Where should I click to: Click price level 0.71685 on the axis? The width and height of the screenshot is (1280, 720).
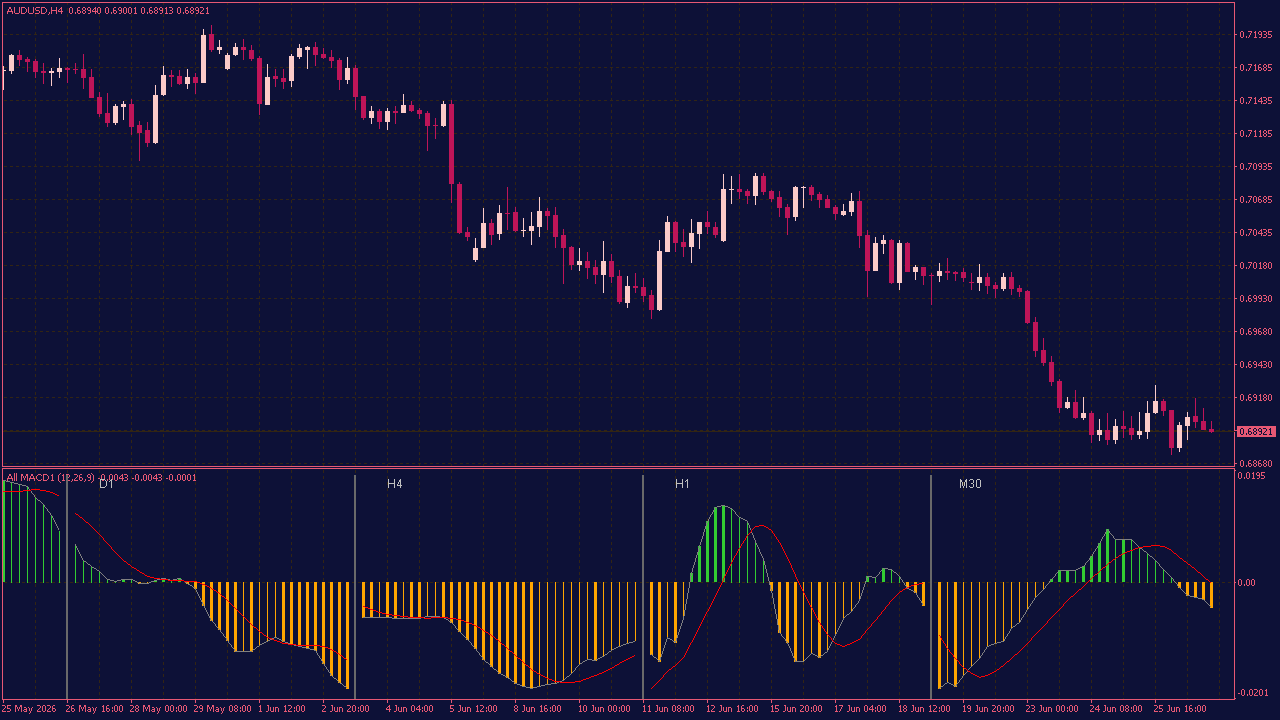pos(1256,68)
